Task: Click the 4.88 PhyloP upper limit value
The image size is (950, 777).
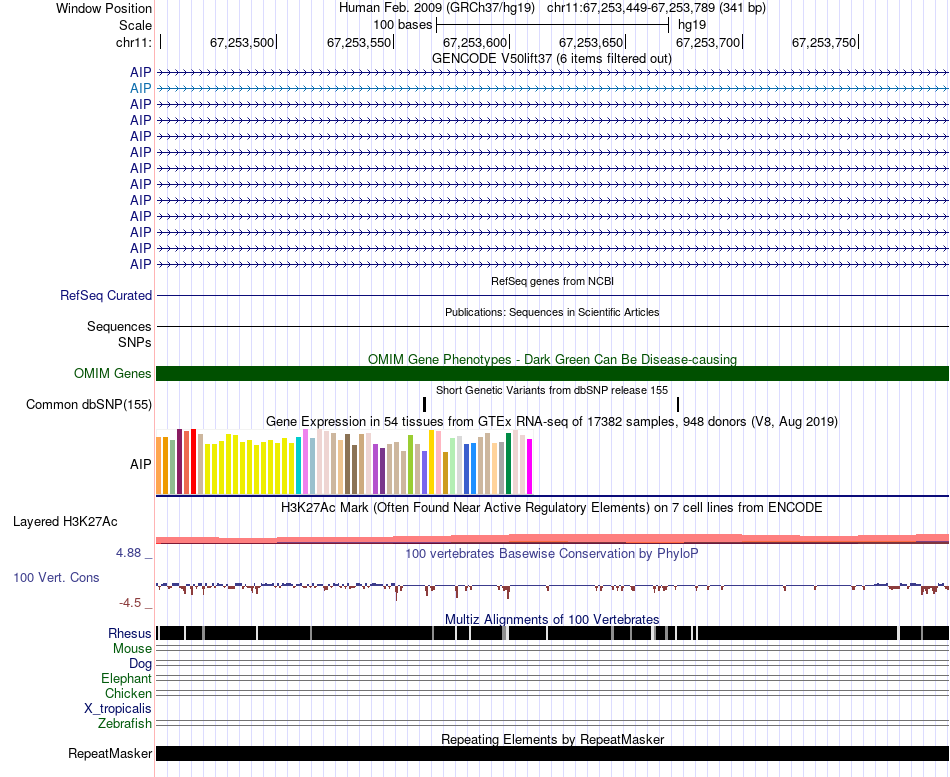Action: click(x=128, y=553)
